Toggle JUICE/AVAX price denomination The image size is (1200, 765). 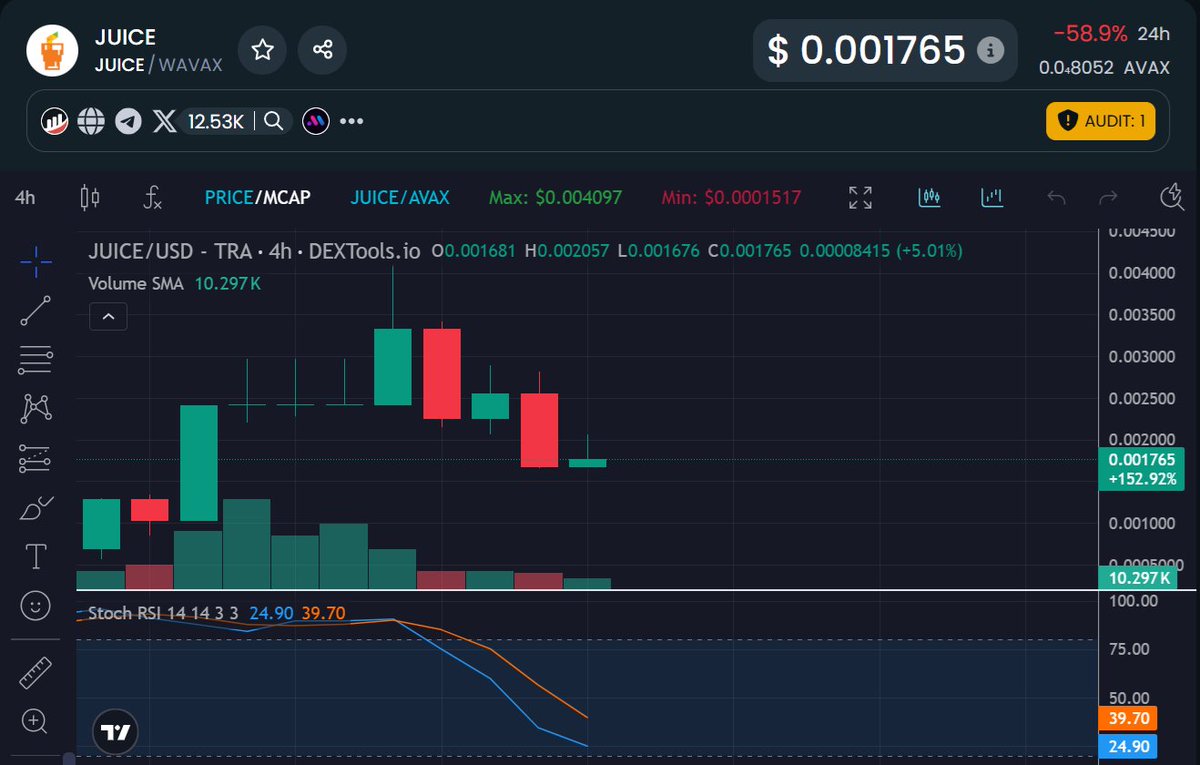click(x=400, y=198)
